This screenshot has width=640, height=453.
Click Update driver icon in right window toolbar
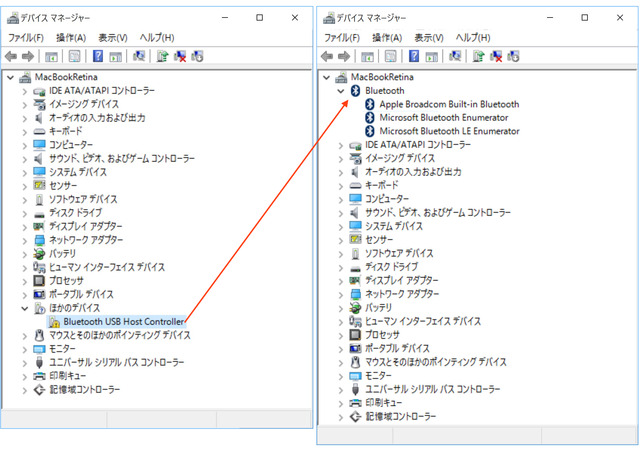click(478, 56)
